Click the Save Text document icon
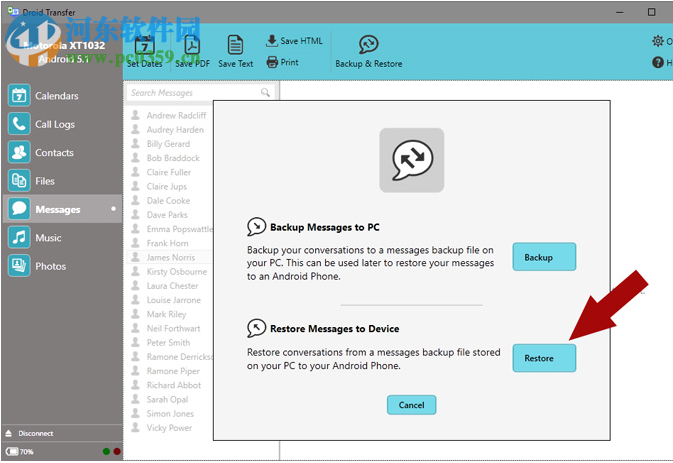Screen dimensions: 673x463 pyautogui.click(x=235, y=45)
